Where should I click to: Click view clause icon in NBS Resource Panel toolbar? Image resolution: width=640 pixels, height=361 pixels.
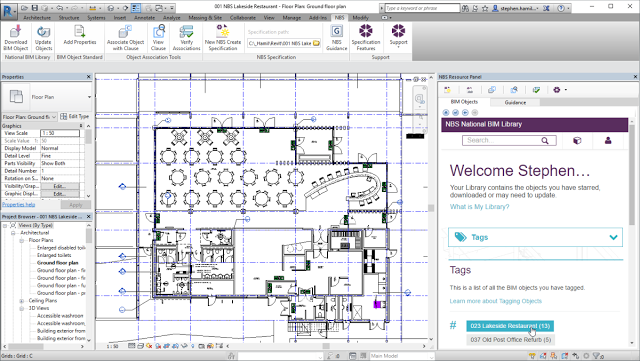514,90
